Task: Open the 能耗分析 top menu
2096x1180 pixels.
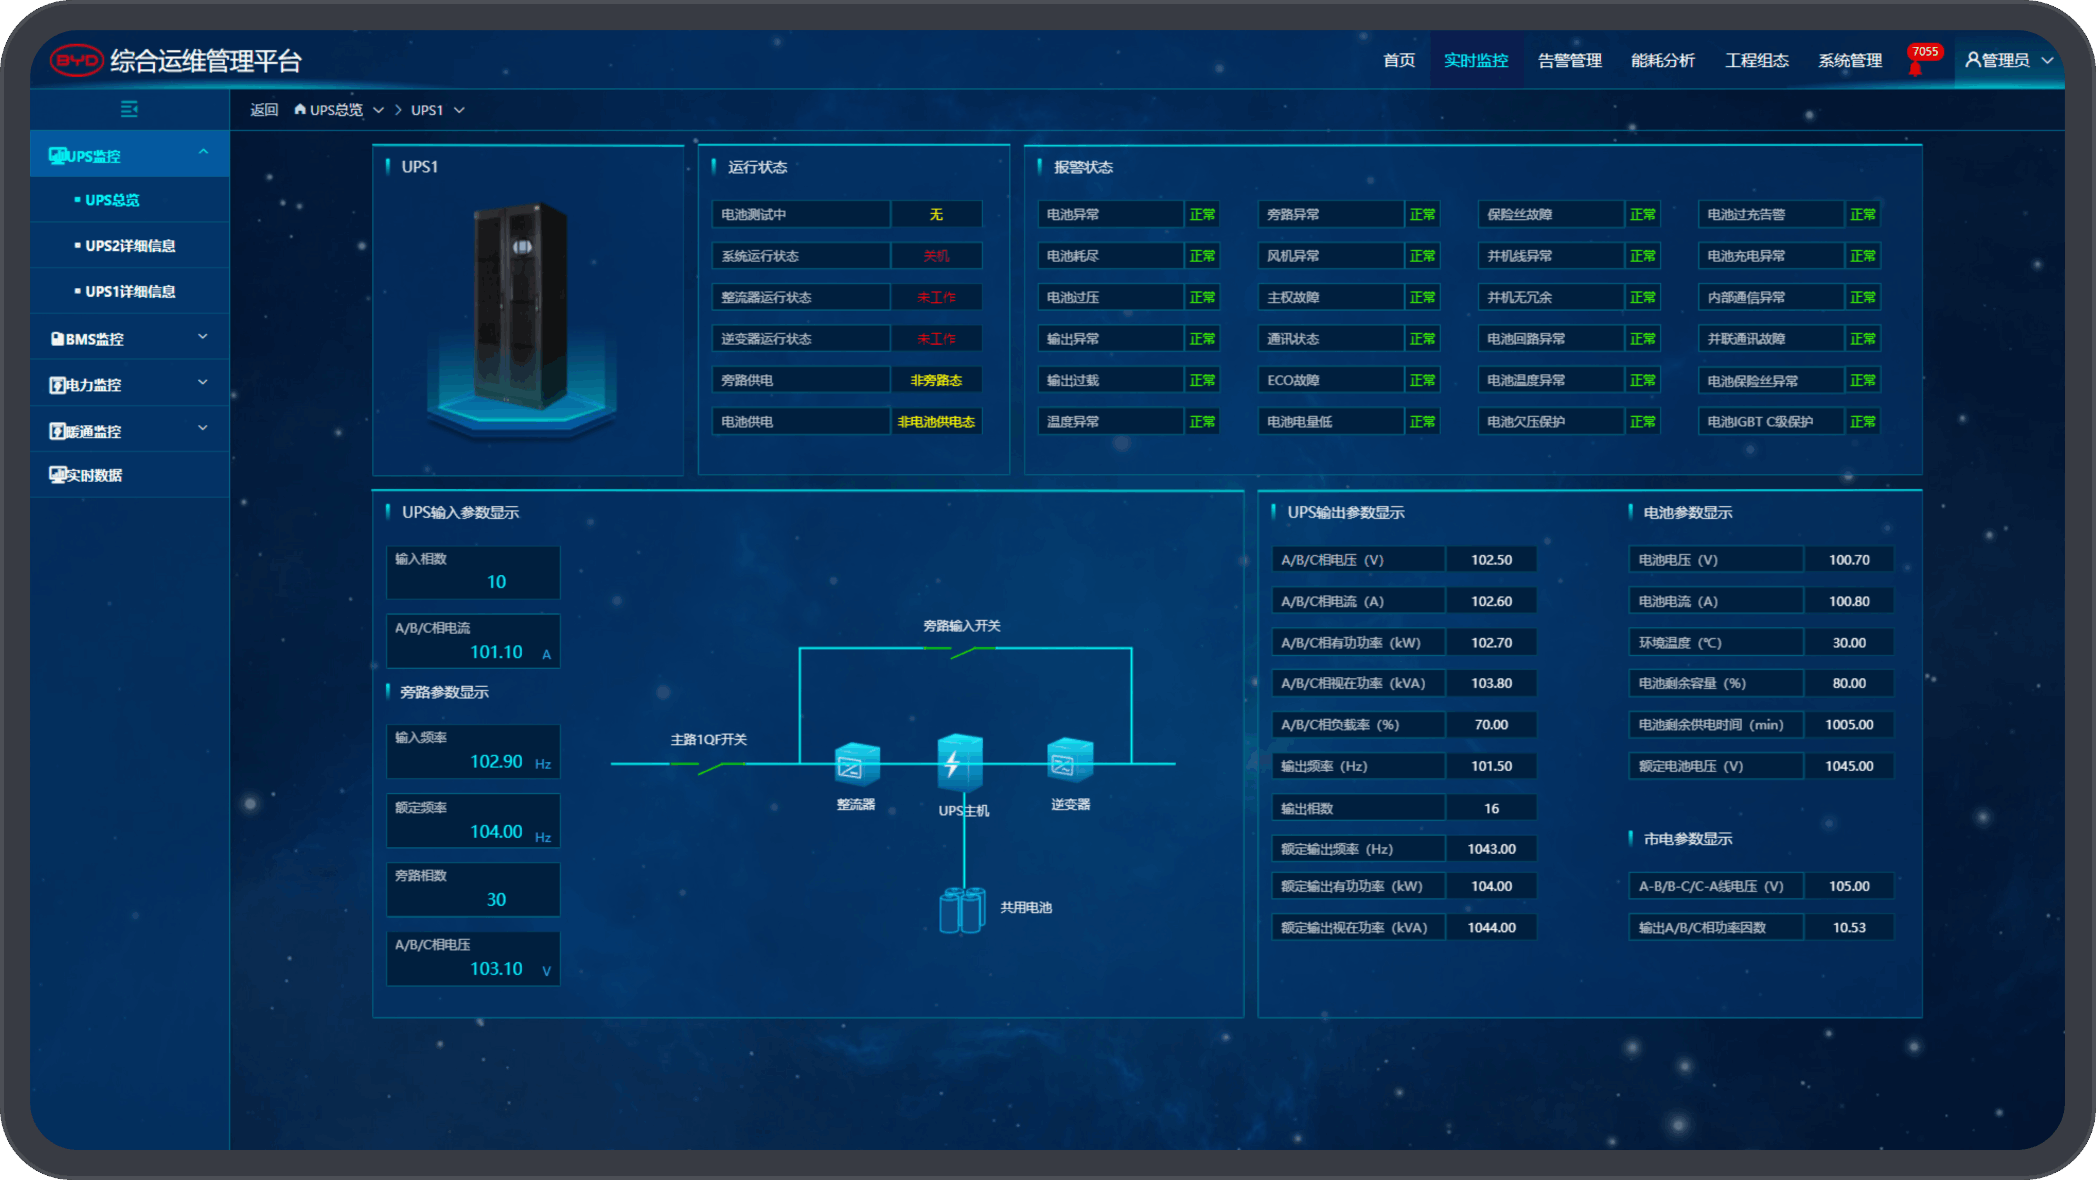Action: point(1663,61)
